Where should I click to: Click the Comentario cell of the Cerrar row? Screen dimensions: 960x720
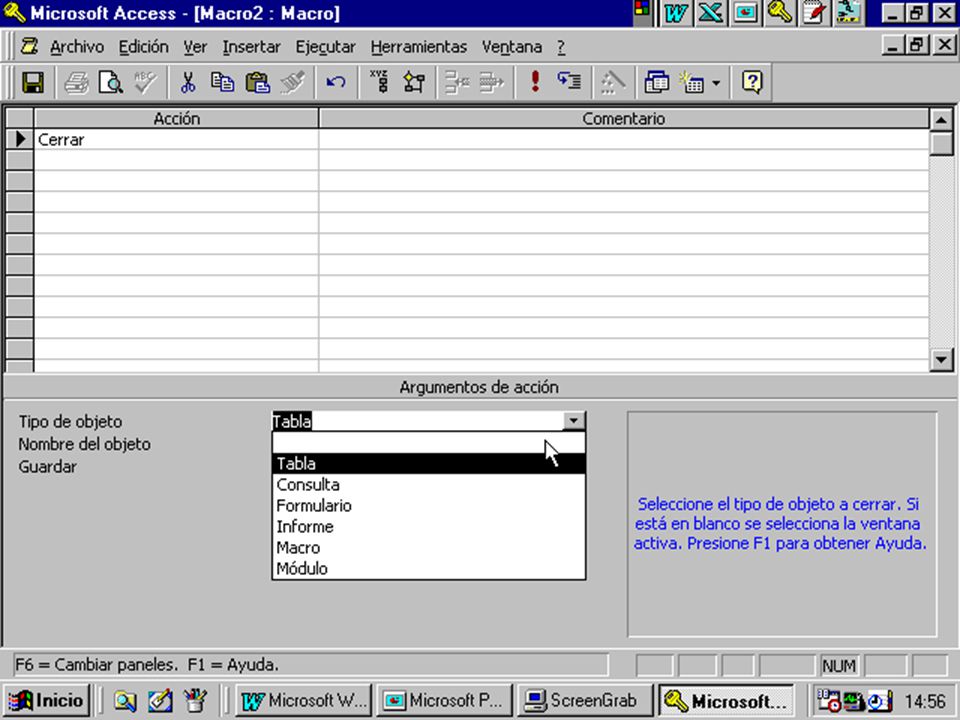point(623,140)
